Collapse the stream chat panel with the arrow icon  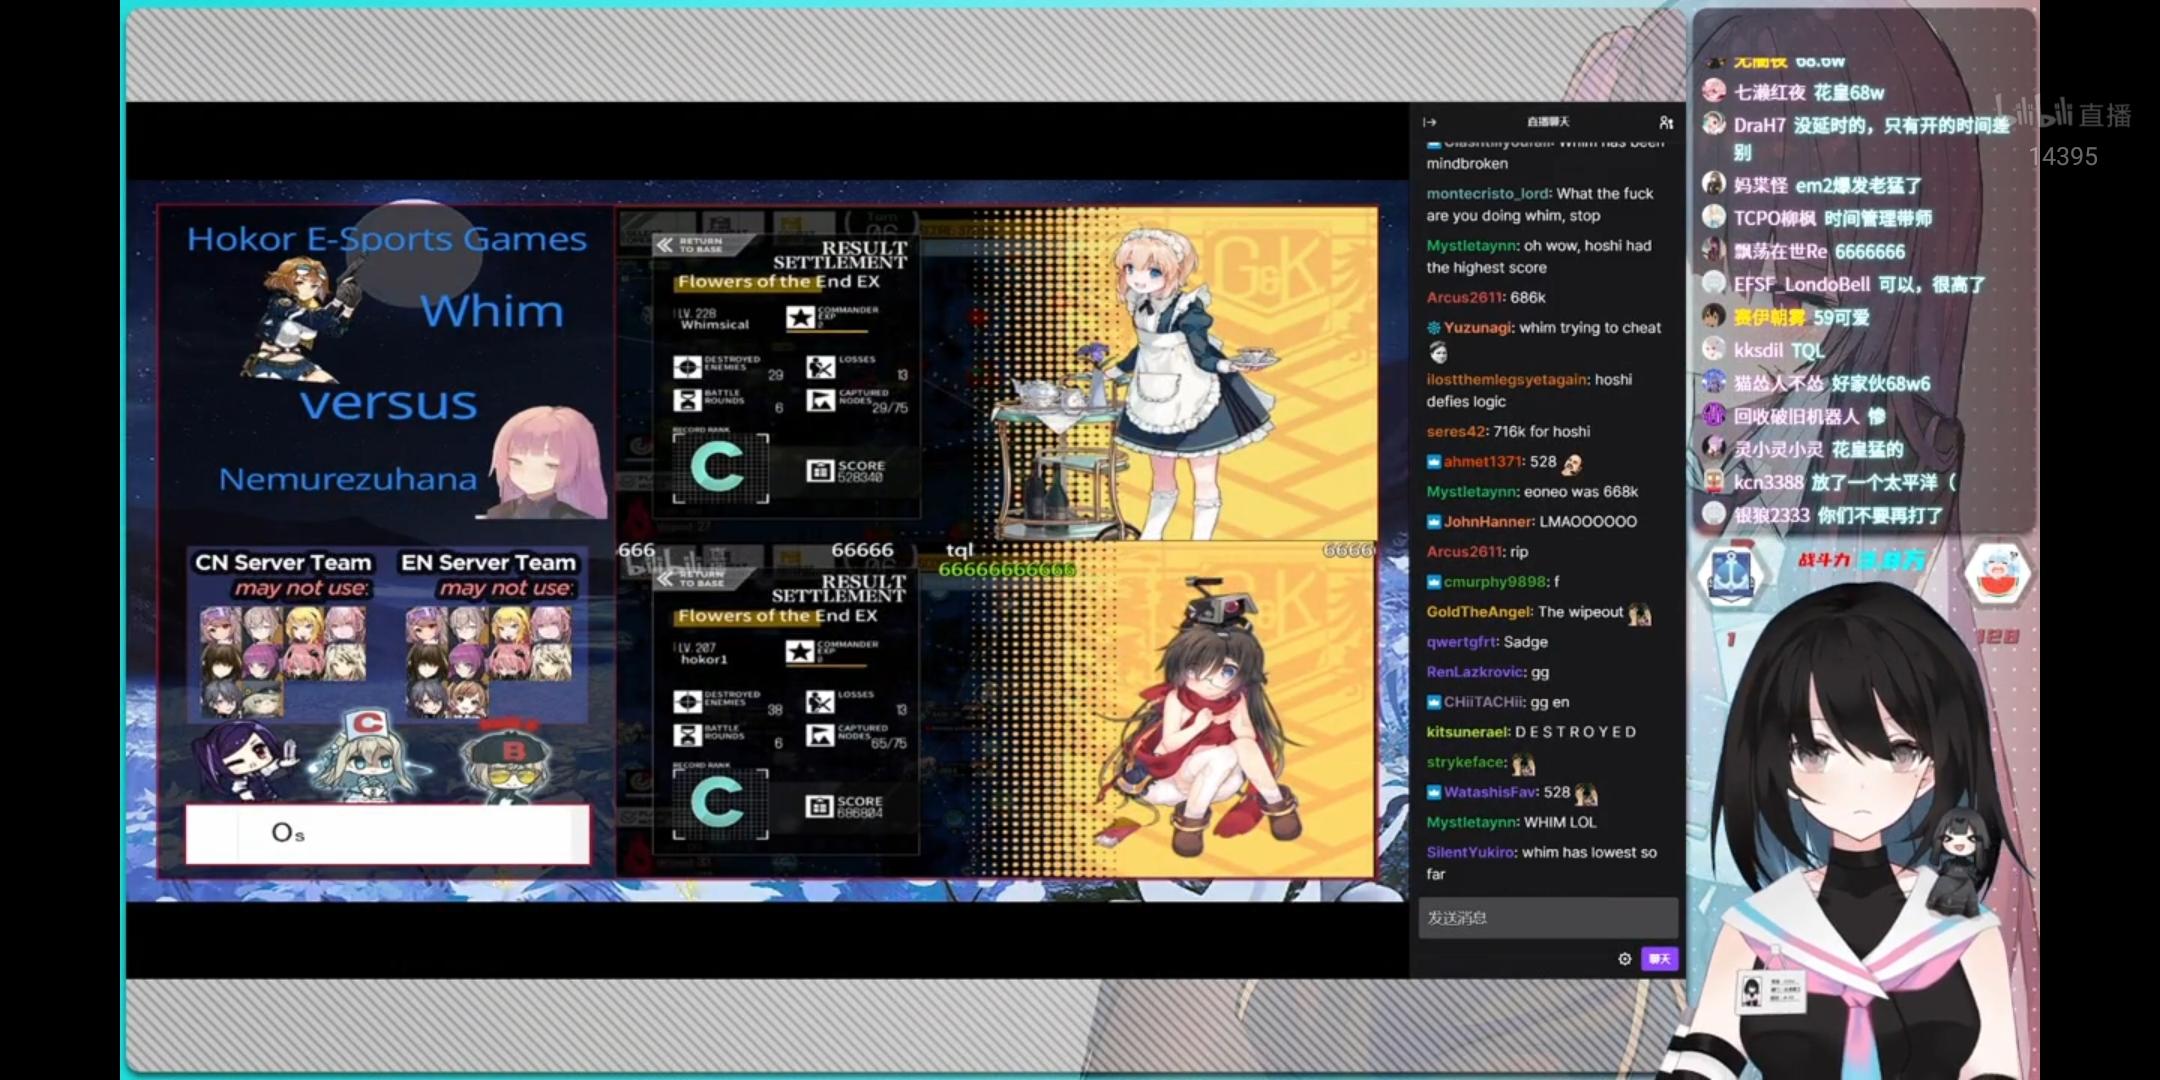coord(1430,122)
